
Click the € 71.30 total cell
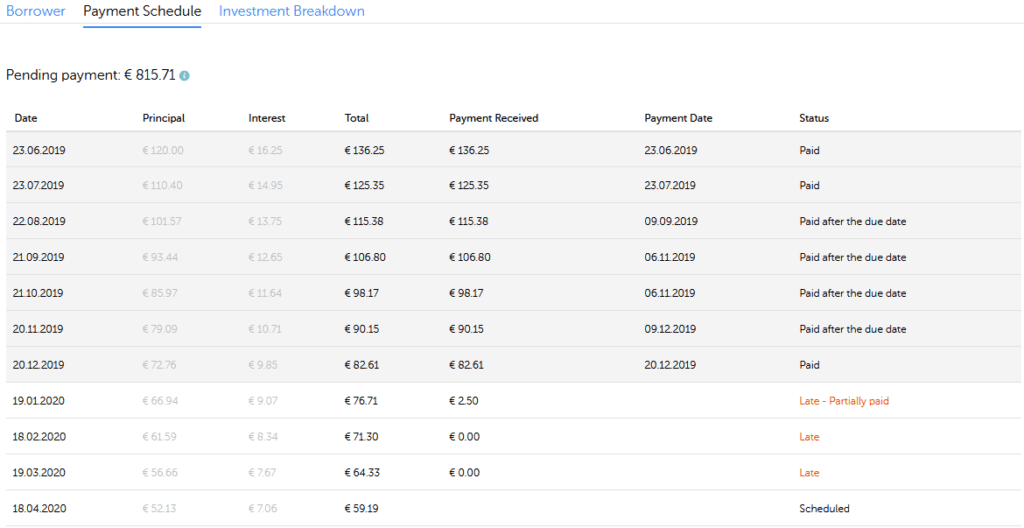(362, 437)
